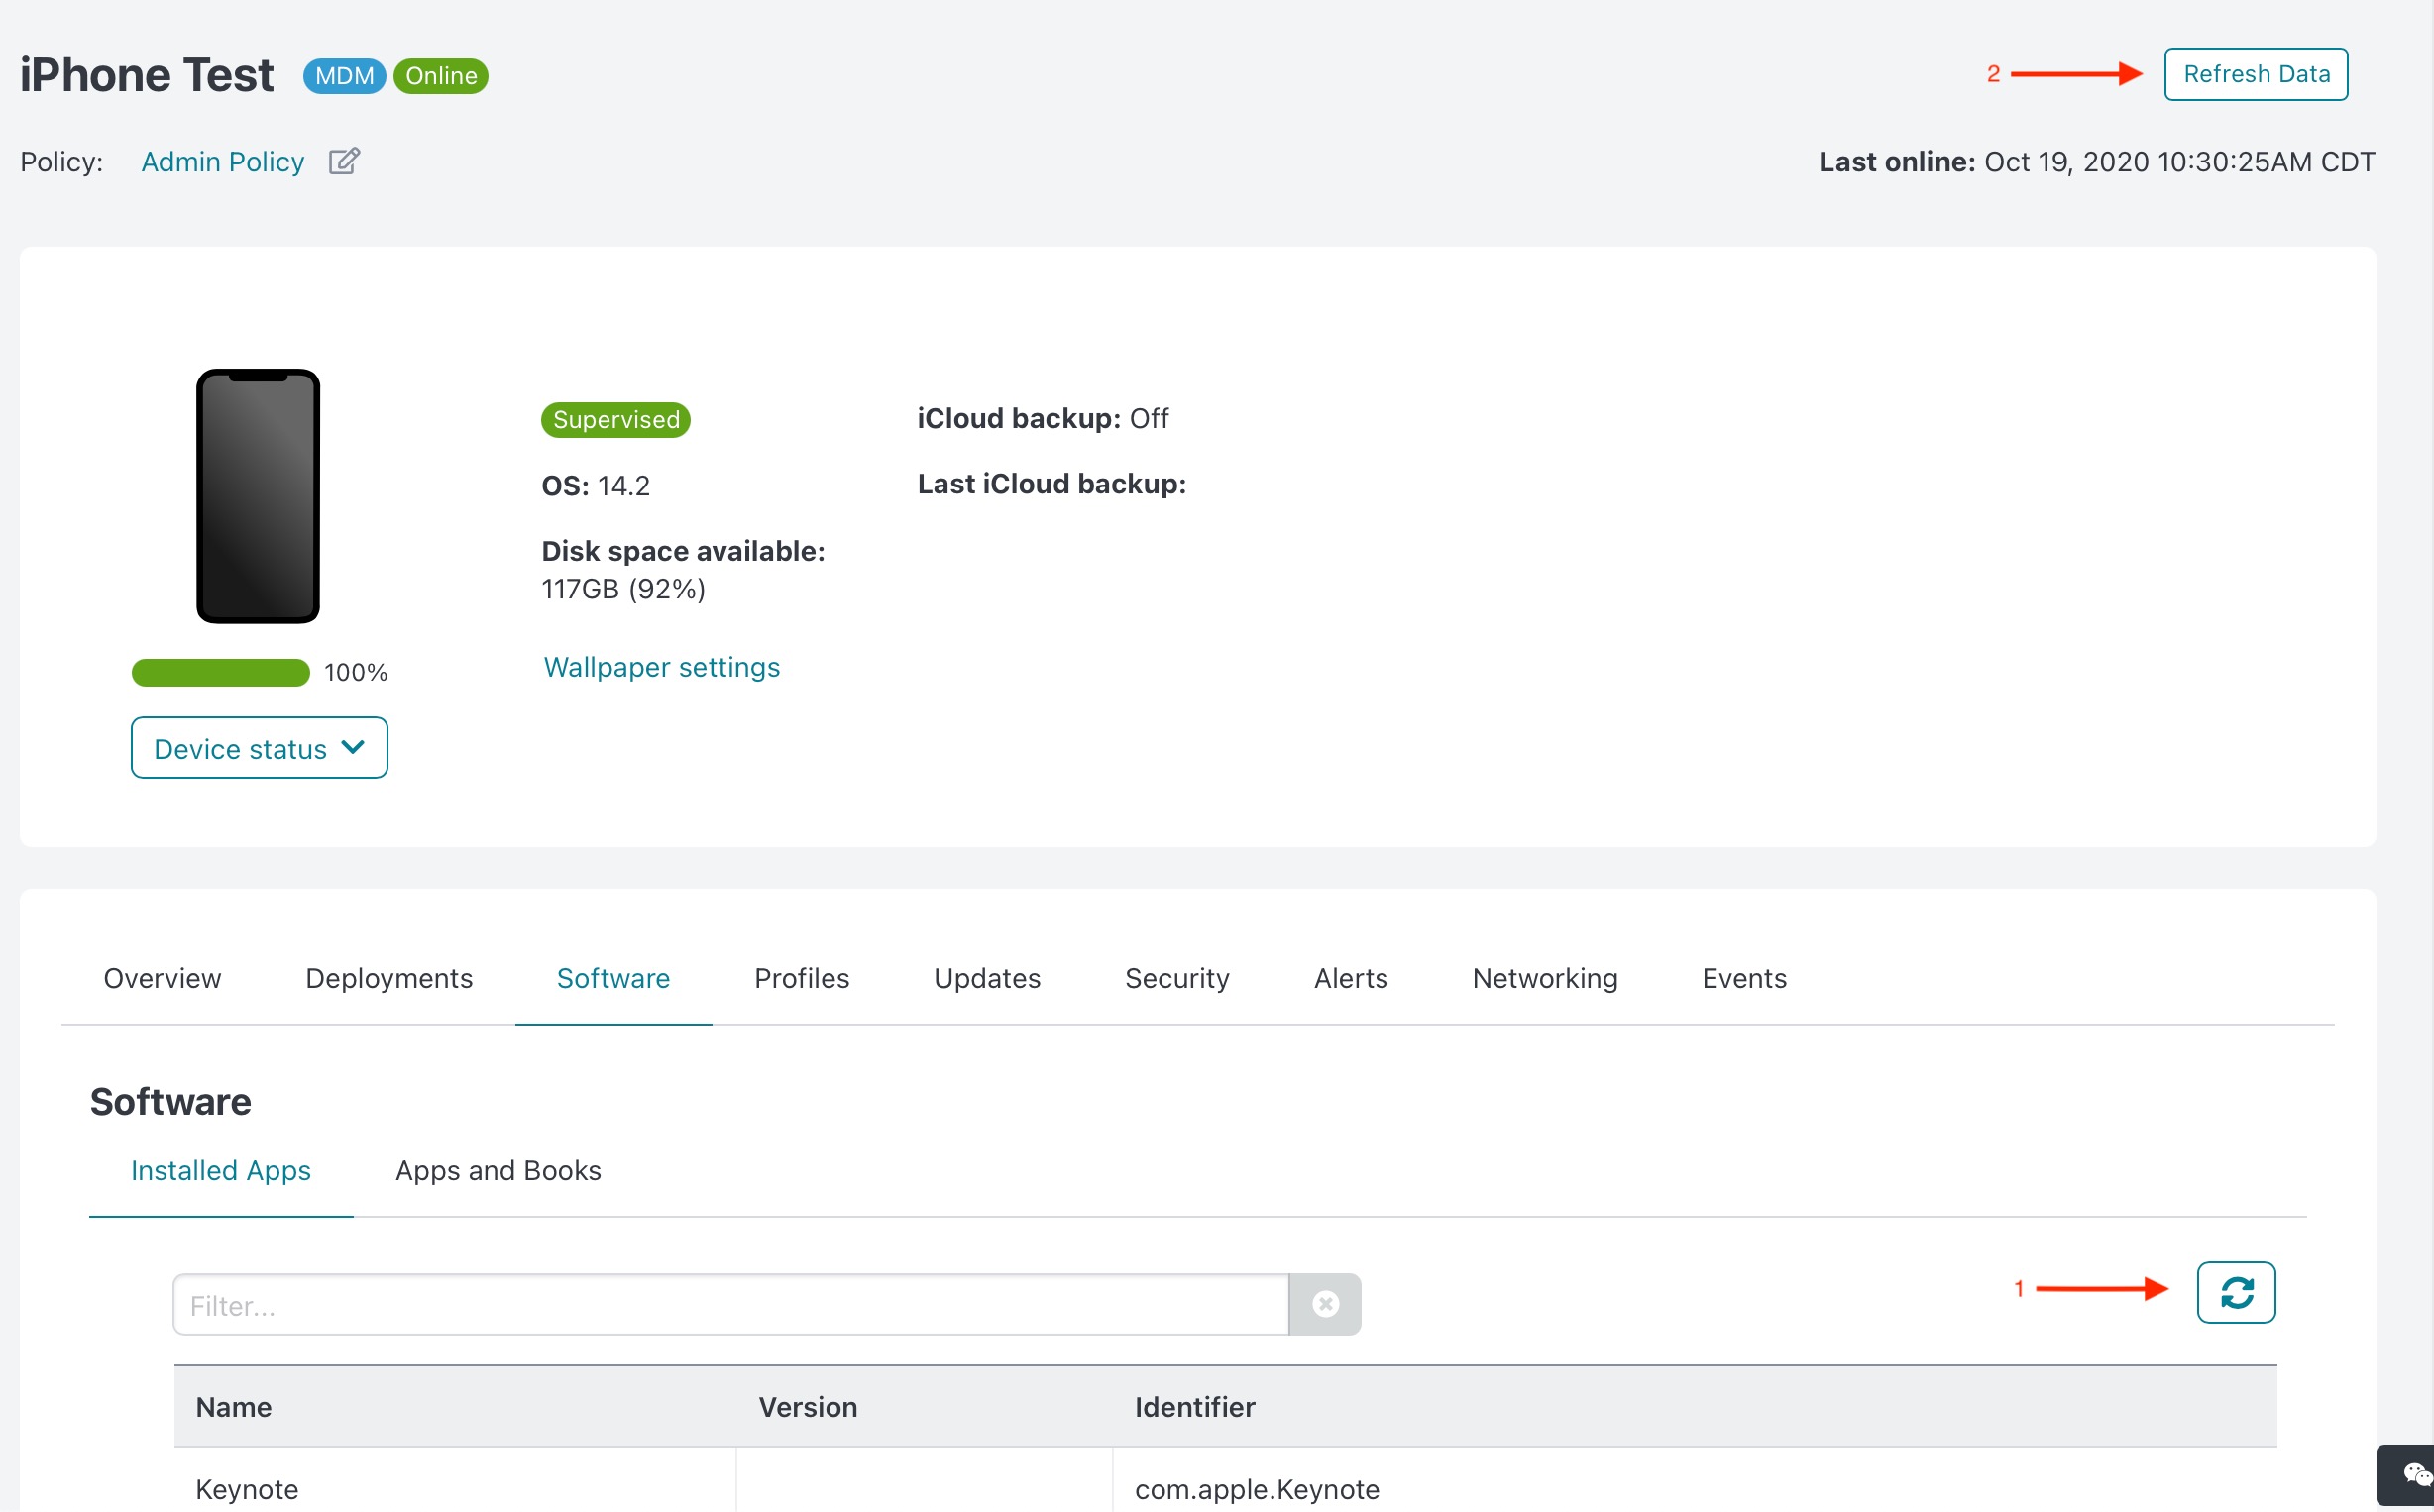Click the battery level progress bar
The height and width of the screenshot is (1512, 2434).
tap(220, 672)
